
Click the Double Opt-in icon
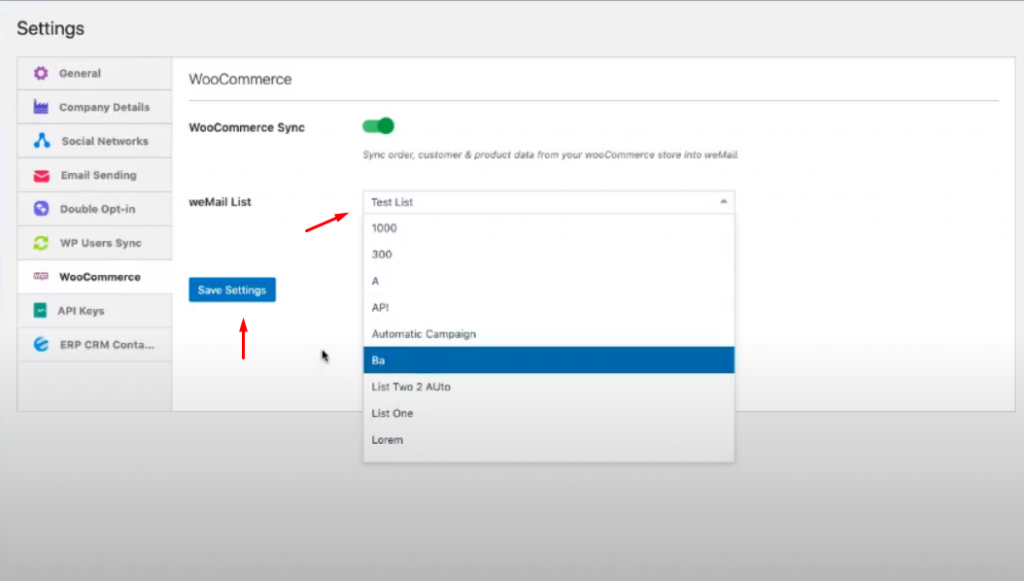tap(40, 209)
